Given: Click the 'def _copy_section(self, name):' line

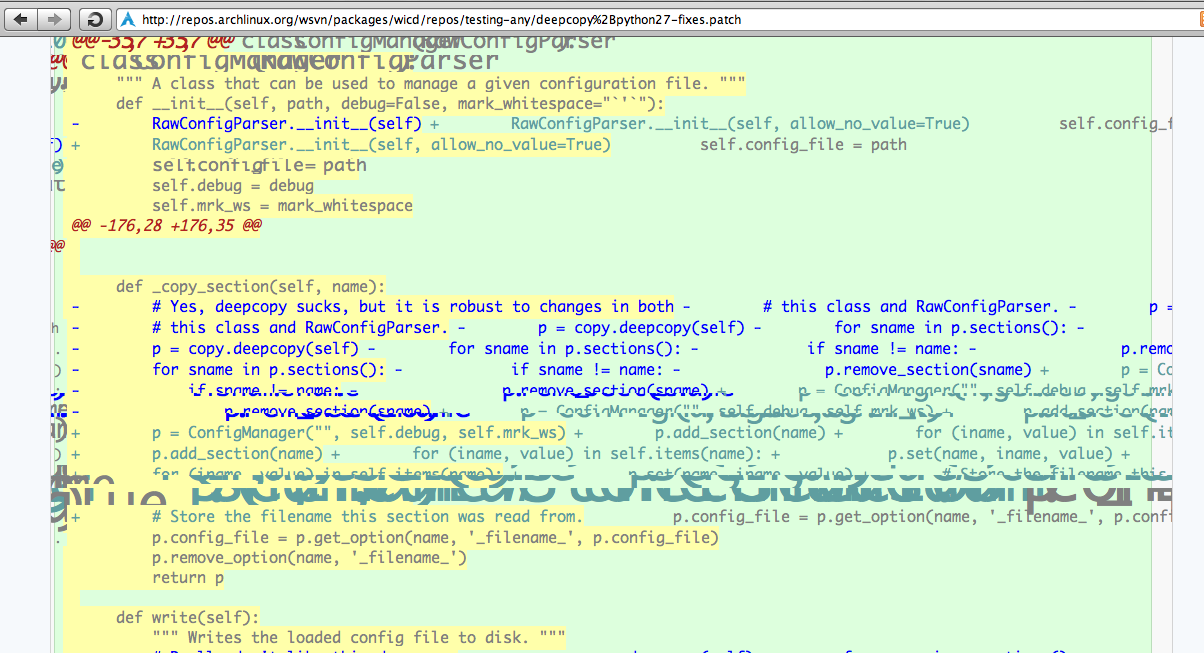Looking at the screenshot, I should 250,287.
